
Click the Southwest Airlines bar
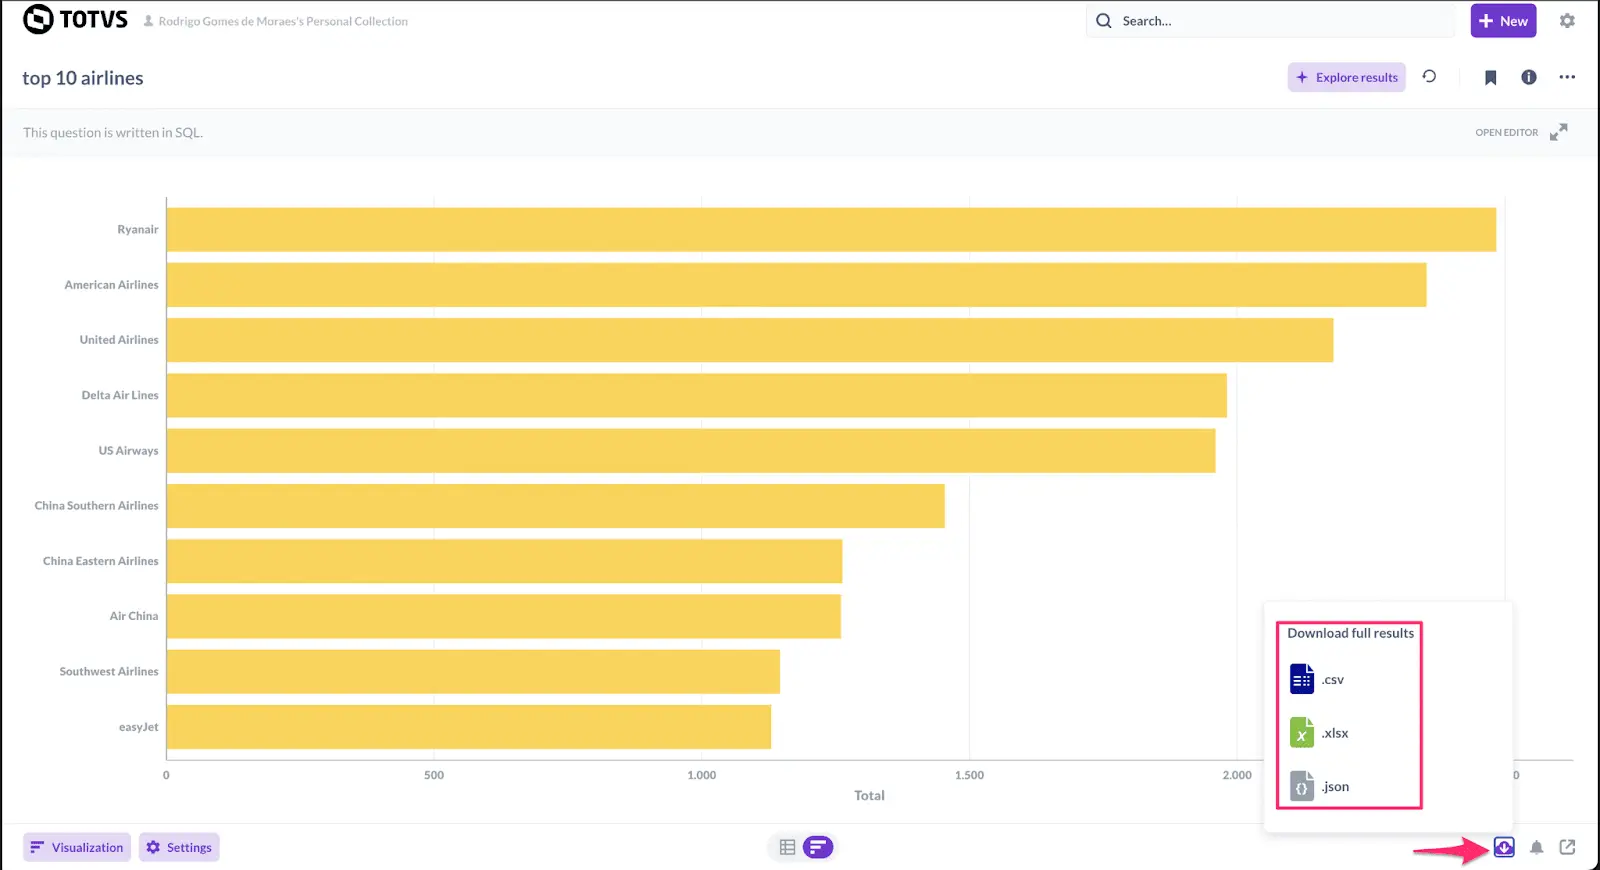pyautogui.click(x=473, y=672)
